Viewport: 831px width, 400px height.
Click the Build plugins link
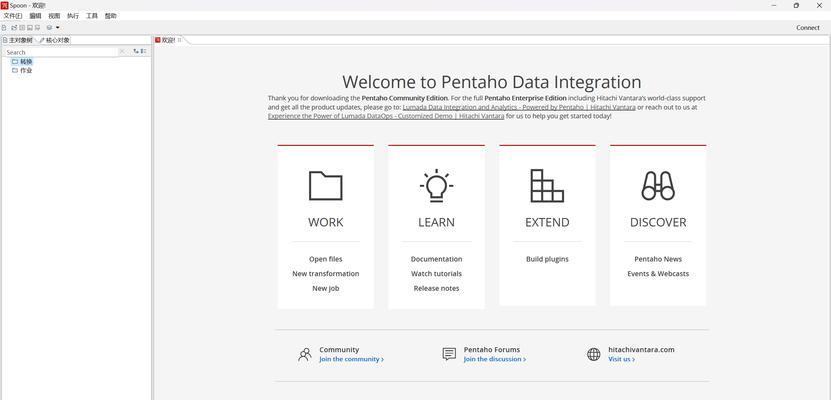pyautogui.click(x=547, y=259)
